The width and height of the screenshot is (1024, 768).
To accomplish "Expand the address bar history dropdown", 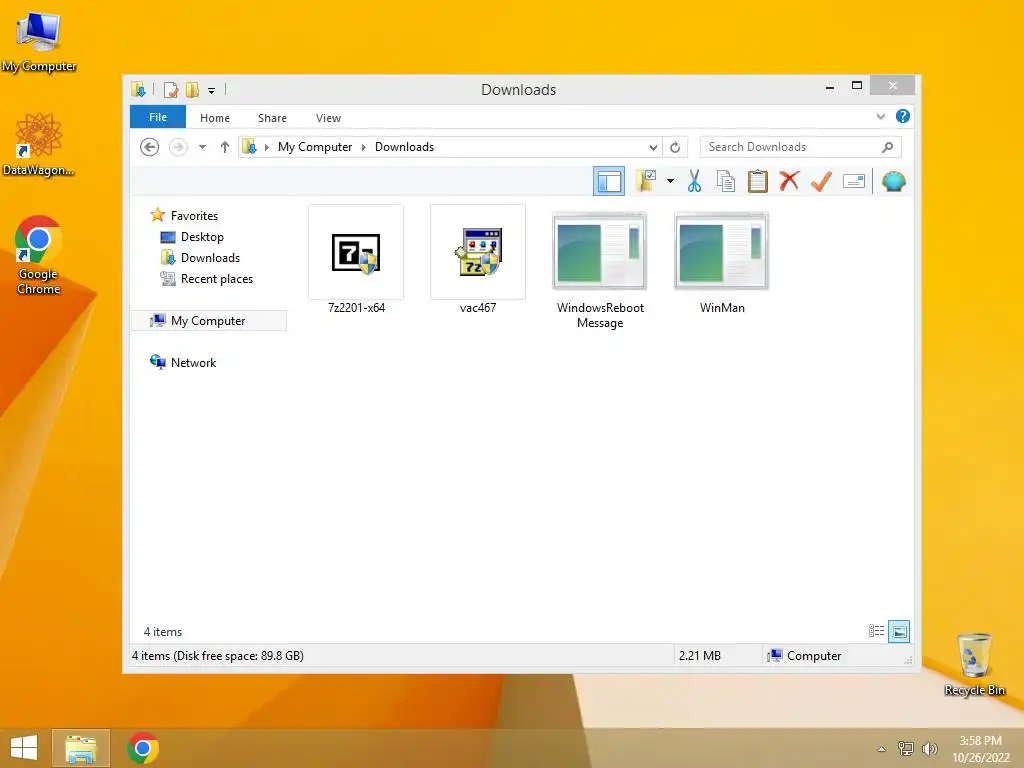I will click(653, 147).
